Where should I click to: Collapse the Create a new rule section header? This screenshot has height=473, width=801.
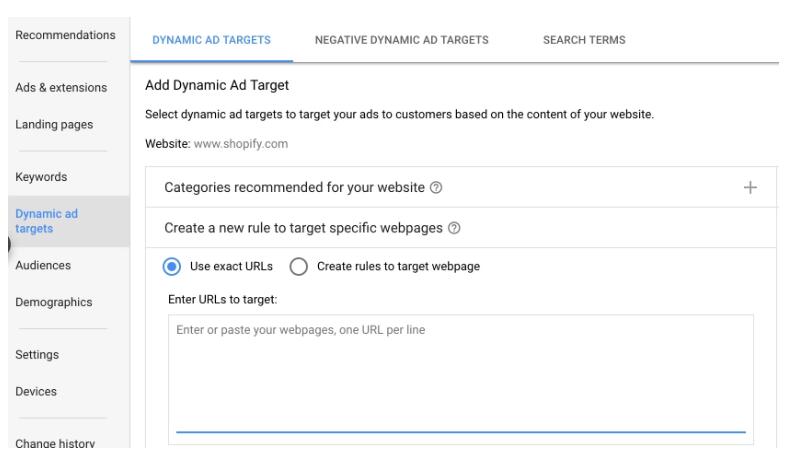pyautogui.click(x=300, y=228)
